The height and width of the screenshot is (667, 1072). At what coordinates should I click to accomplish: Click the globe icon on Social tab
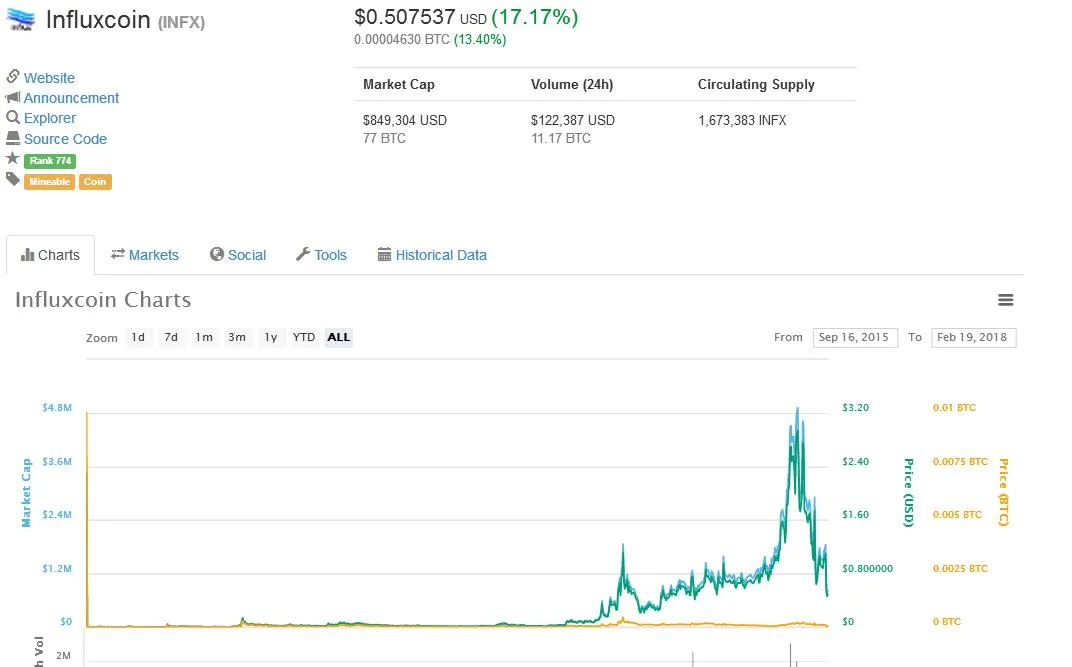click(x=217, y=254)
